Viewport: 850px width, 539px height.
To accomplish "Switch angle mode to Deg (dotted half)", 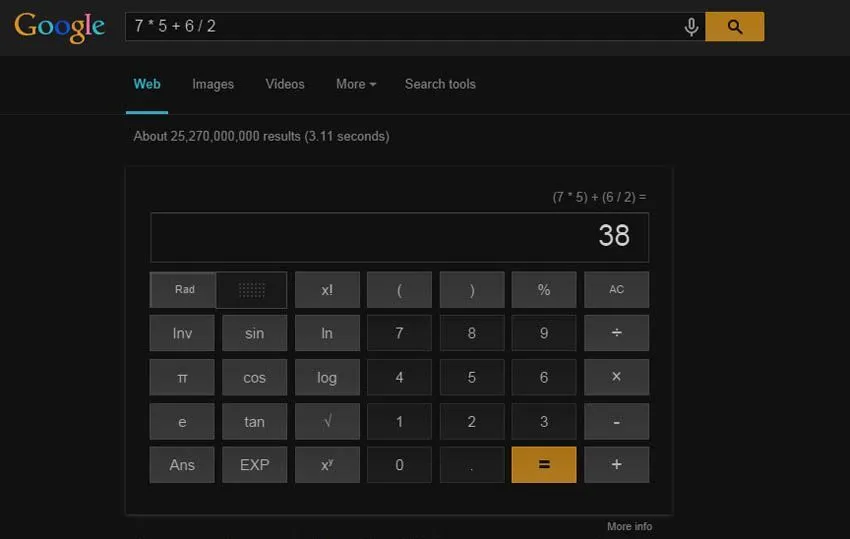I will (252, 290).
